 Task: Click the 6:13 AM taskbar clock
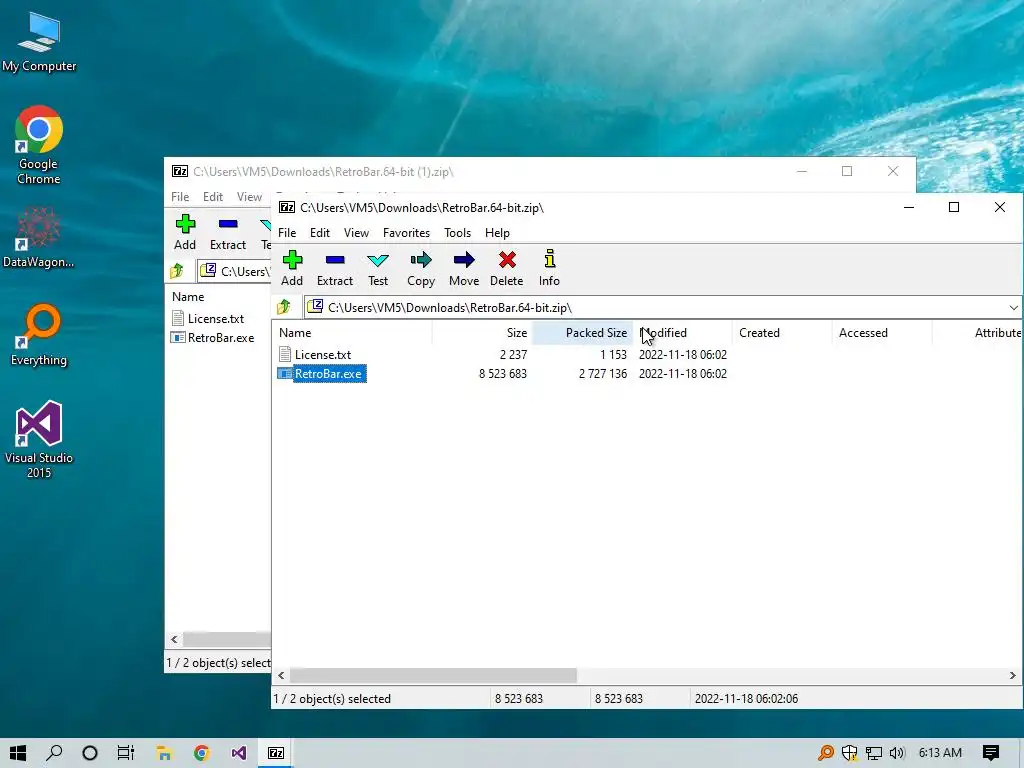click(x=940, y=753)
